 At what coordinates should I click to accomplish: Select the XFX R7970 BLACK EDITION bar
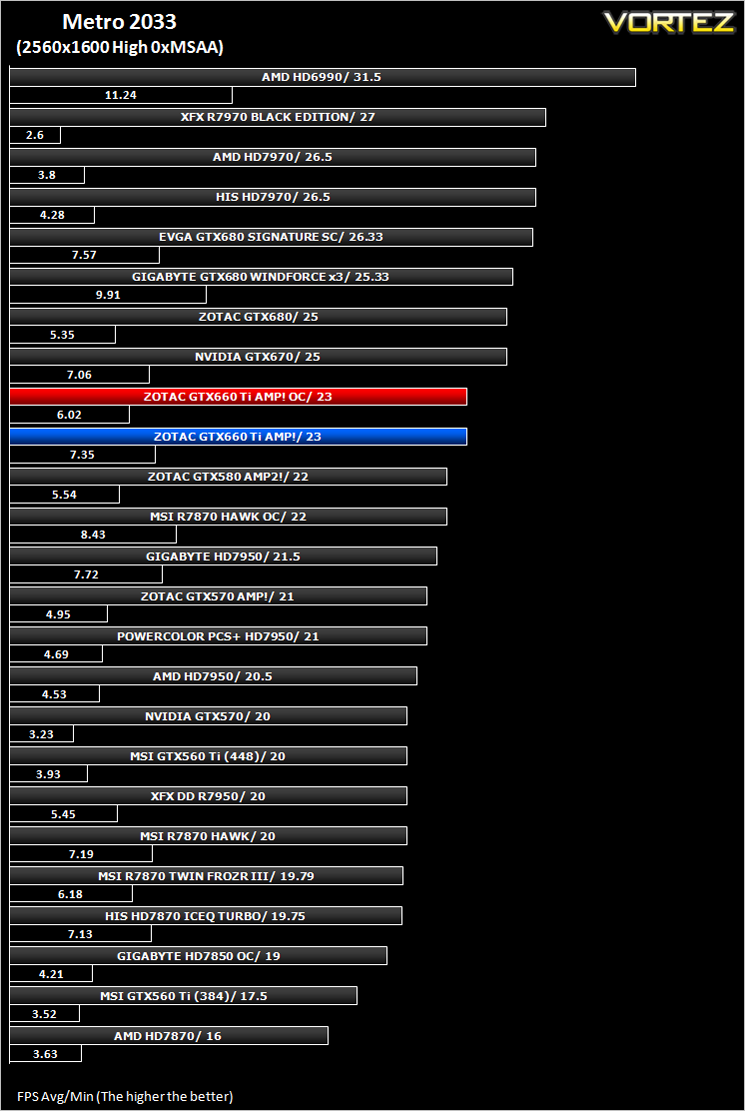coord(278,117)
